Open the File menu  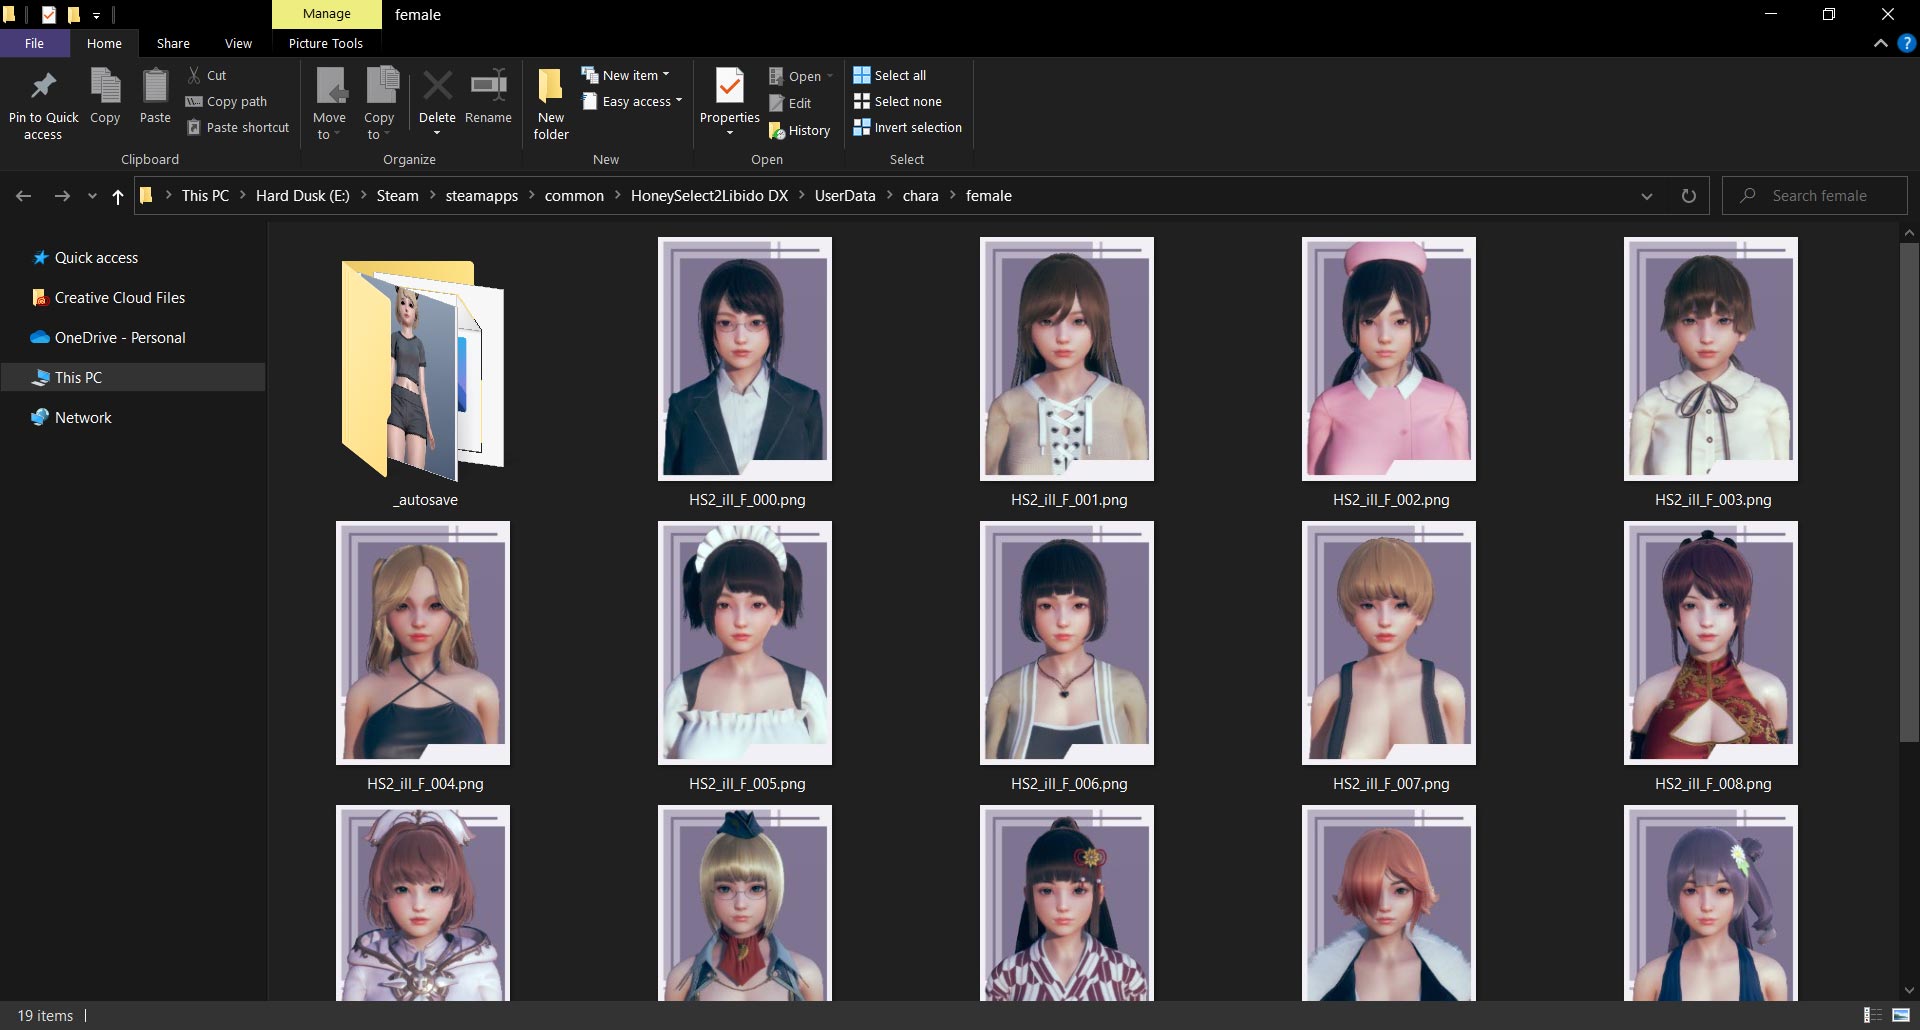[x=34, y=43]
